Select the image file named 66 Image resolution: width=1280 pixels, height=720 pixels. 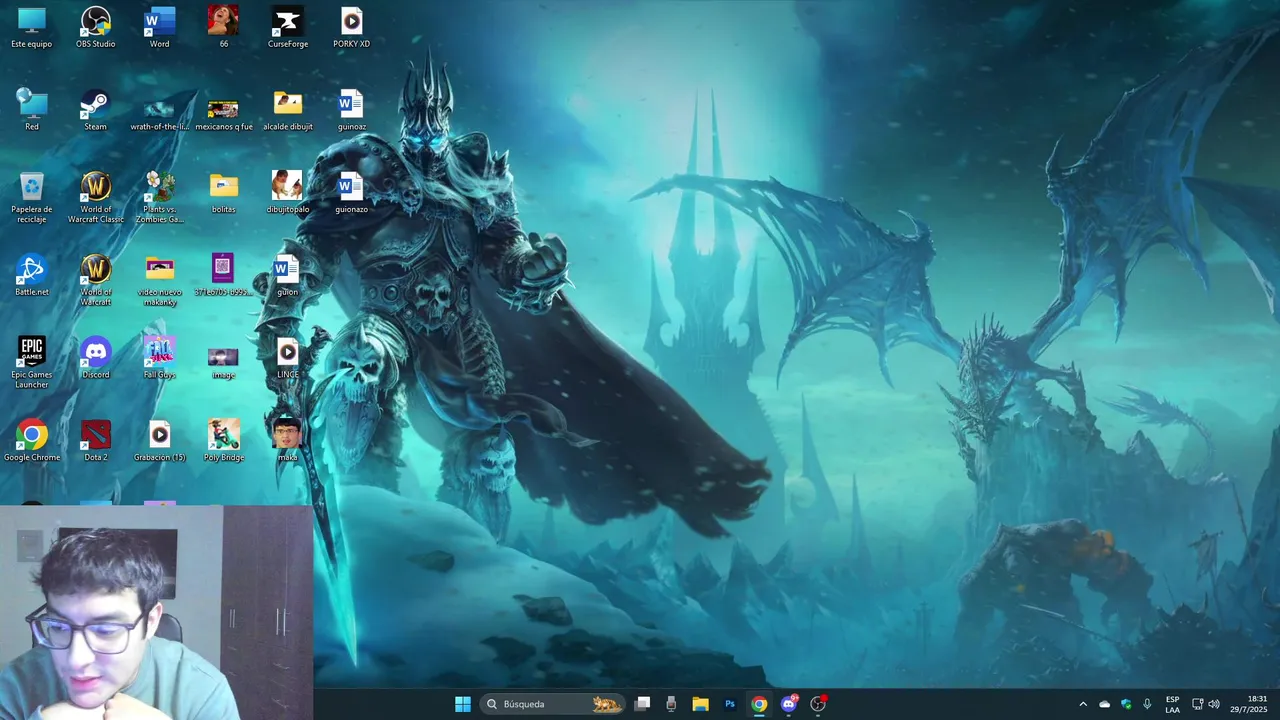point(223,28)
